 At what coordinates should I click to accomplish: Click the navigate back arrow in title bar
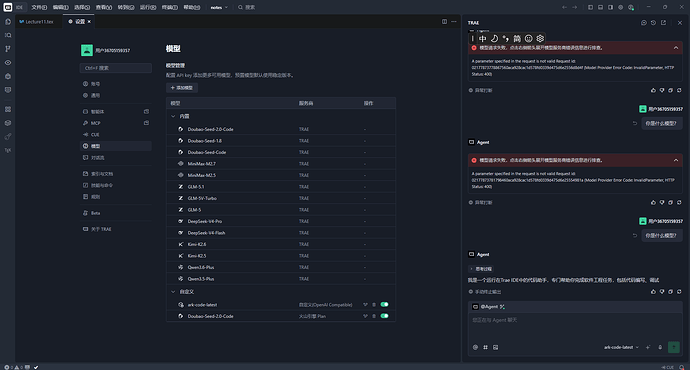pyautogui.click(x=565, y=7)
